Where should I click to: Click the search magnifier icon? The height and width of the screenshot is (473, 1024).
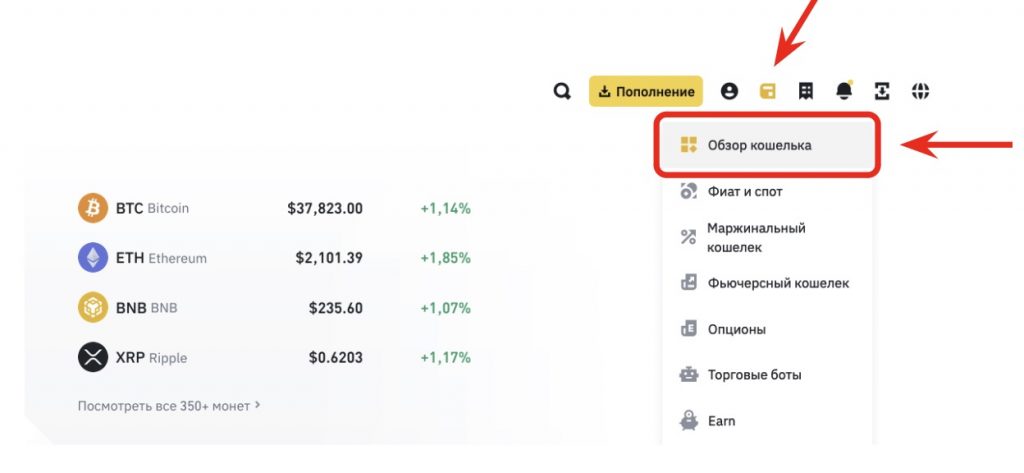(562, 91)
